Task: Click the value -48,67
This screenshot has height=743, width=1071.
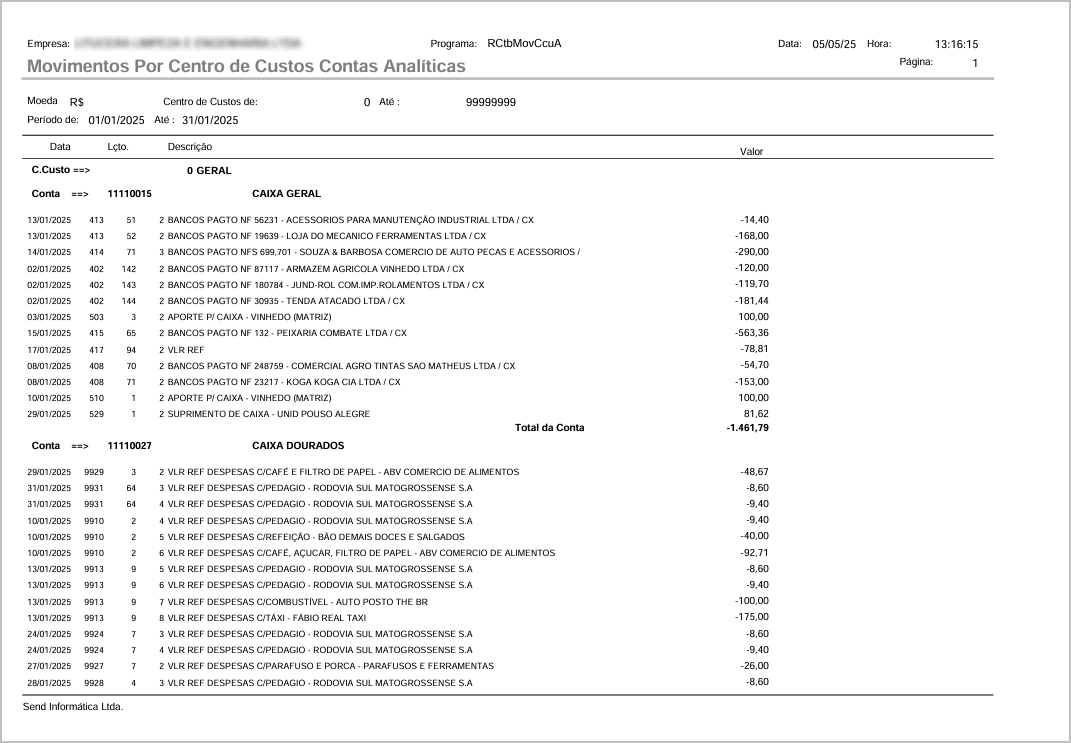Action: tap(755, 472)
